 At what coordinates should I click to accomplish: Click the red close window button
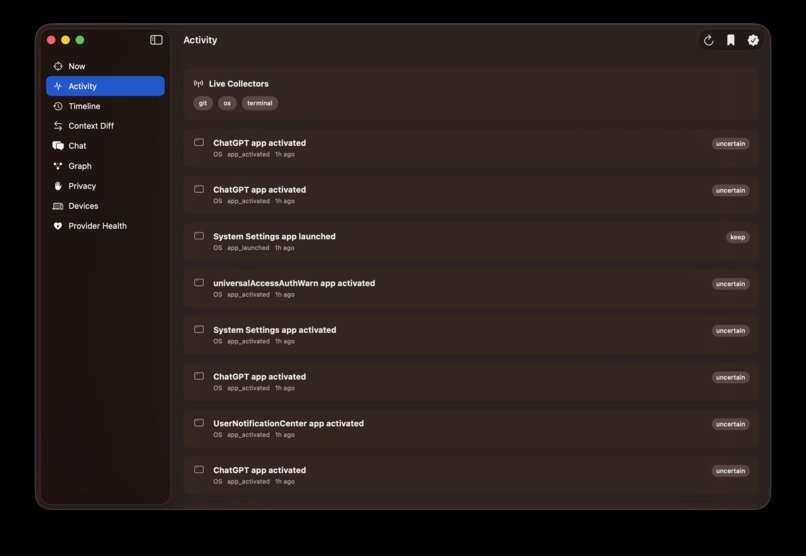point(51,40)
